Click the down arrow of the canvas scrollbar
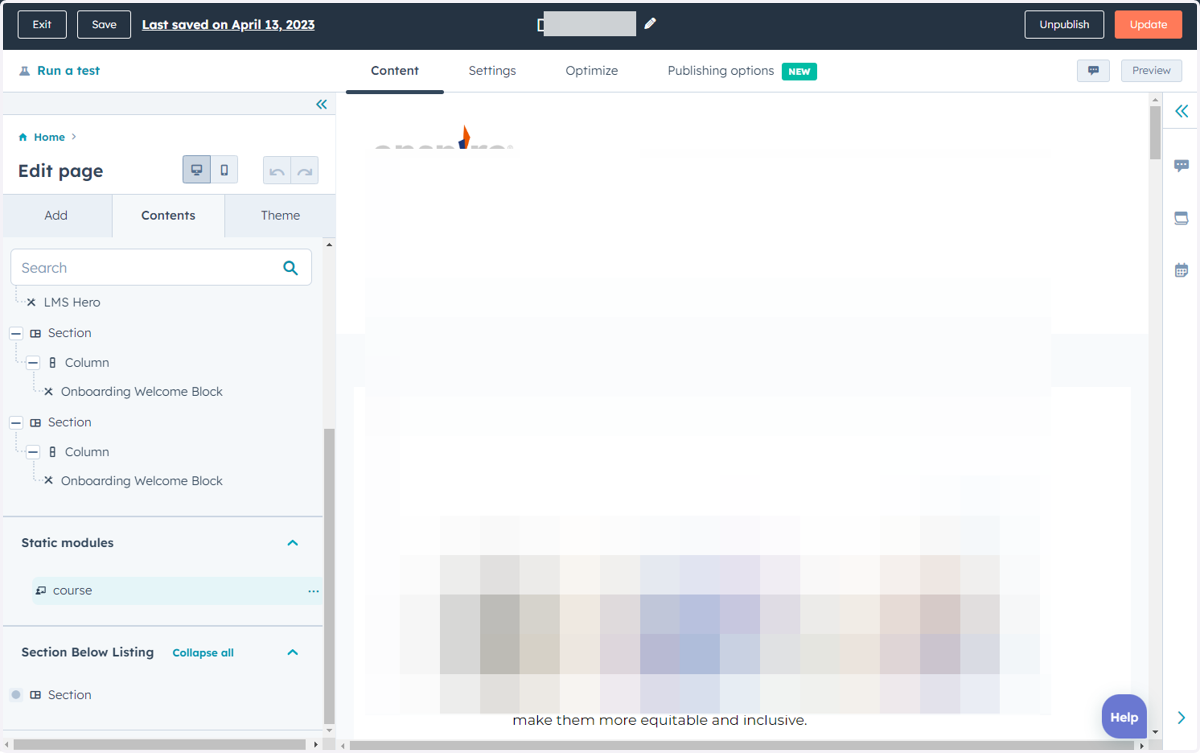 [x=1155, y=732]
